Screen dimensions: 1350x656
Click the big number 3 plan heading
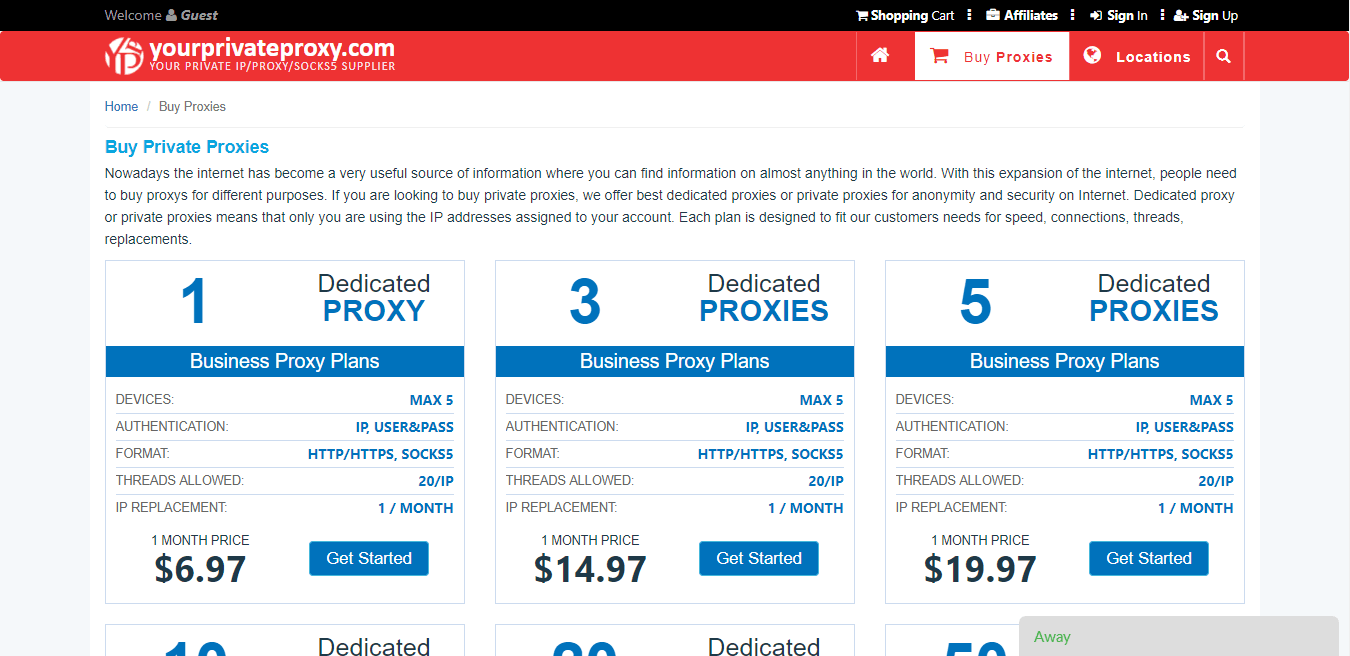click(x=585, y=303)
